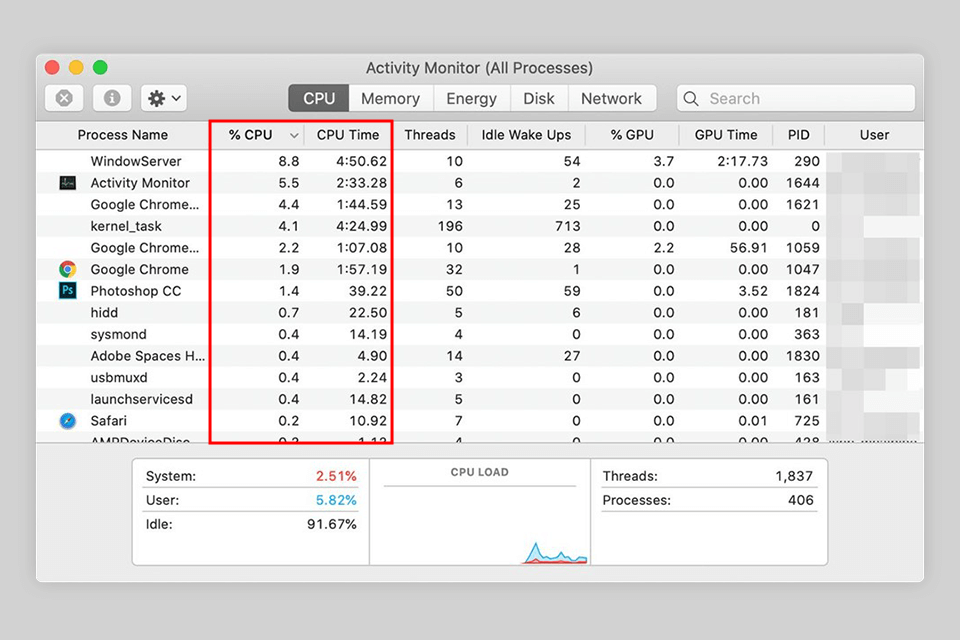Click GPU Time 2:17.73 cell
This screenshot has width=960, height=640.
click(x=742, y=161)
